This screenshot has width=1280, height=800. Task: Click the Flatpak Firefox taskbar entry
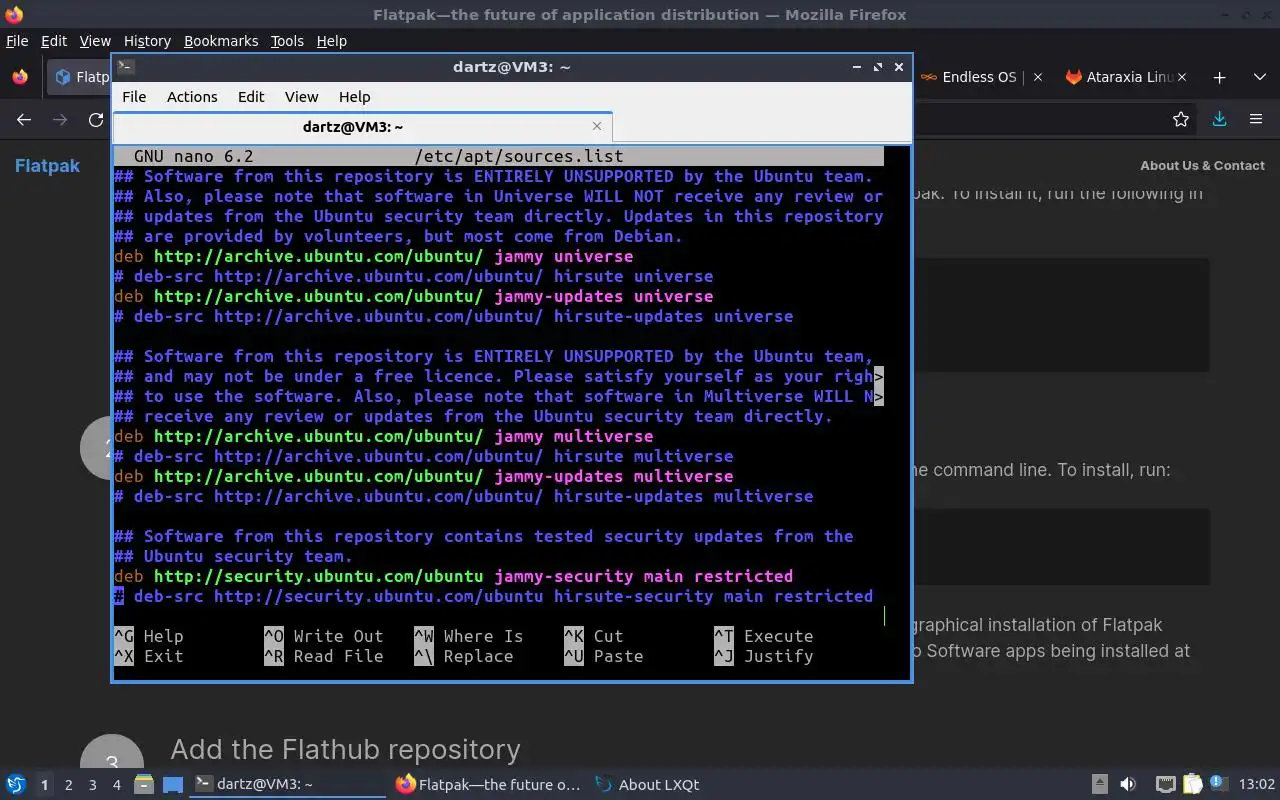pyautogui.click(x=488, y=785)
